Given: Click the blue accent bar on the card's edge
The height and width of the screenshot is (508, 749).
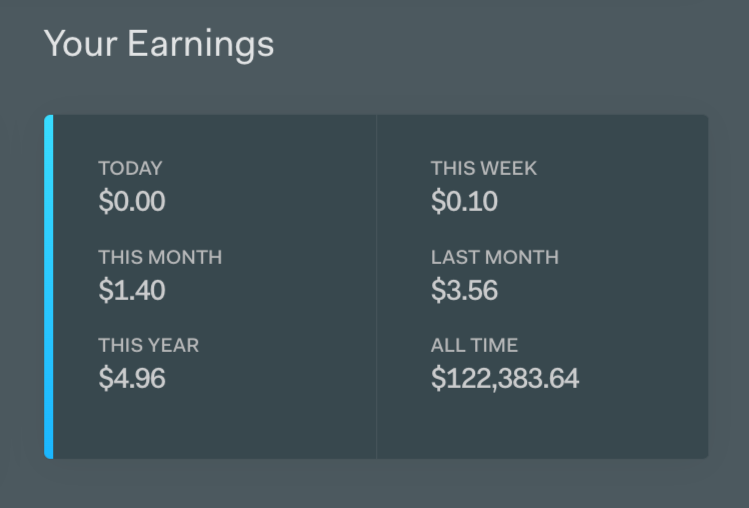Looking at the screenshot, I should click(x=49, y=287).
